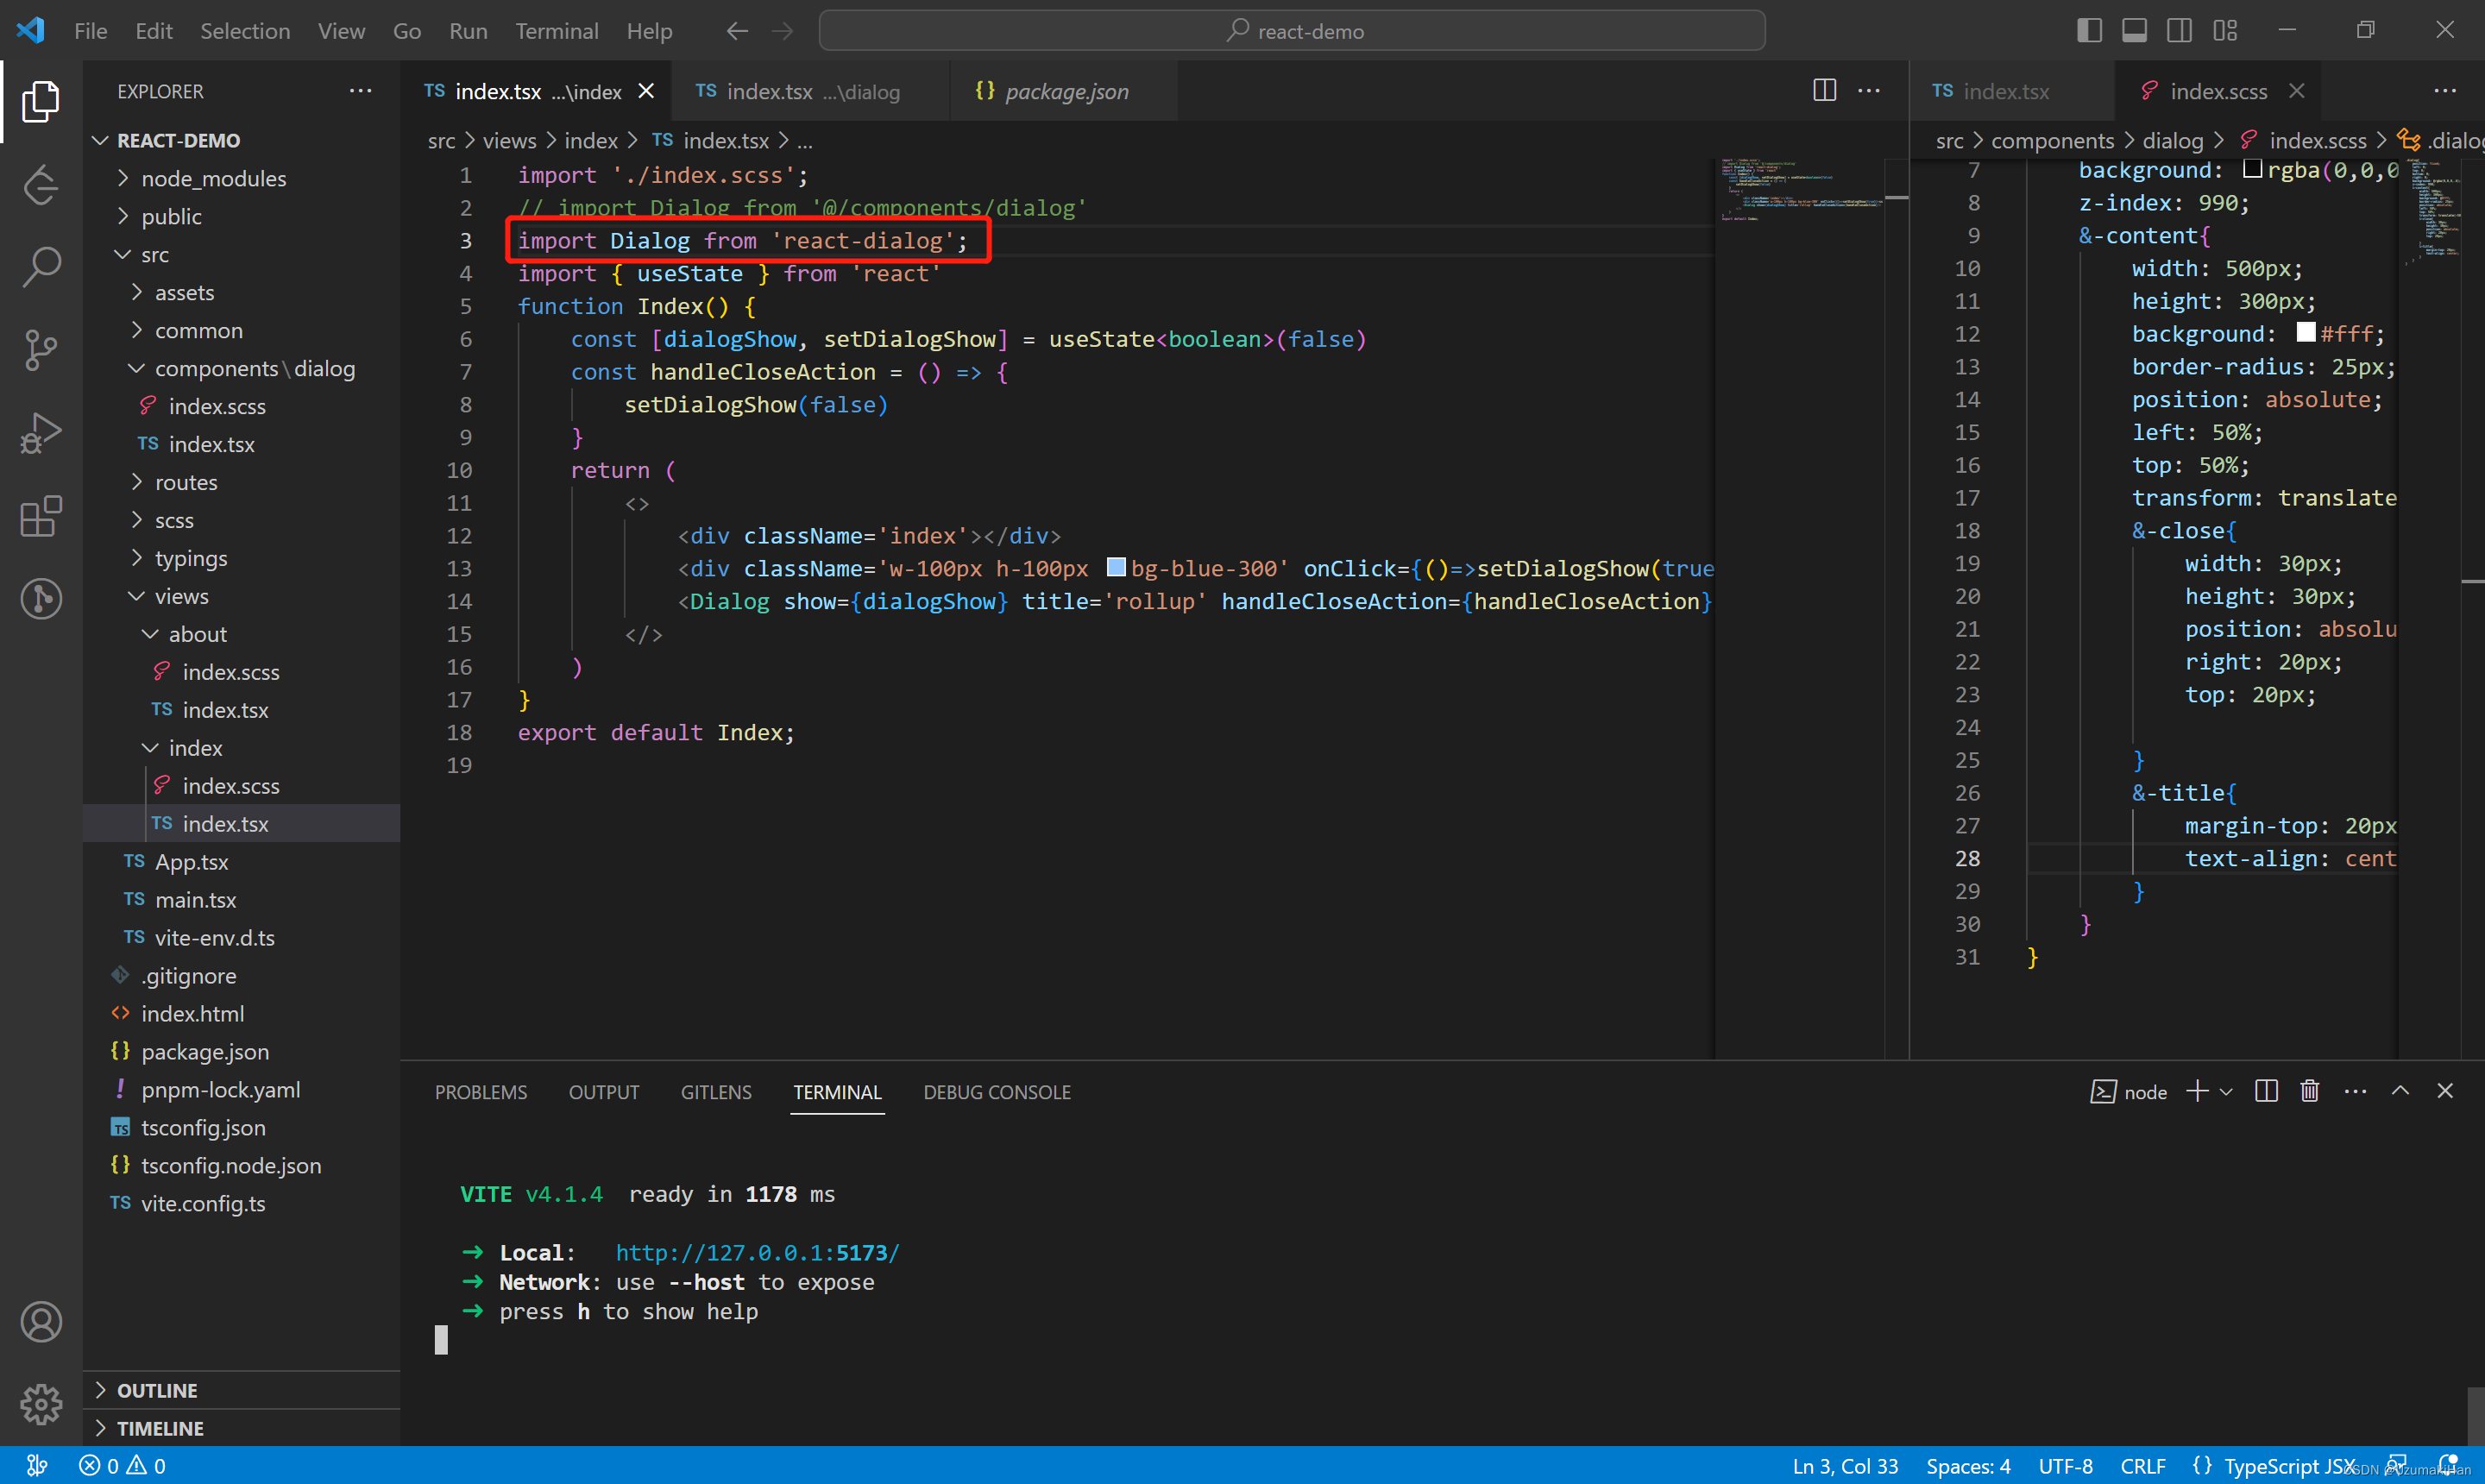2485x1484 pixels.
Task: Open the Search view in activity bar
Action: [41, 267]
